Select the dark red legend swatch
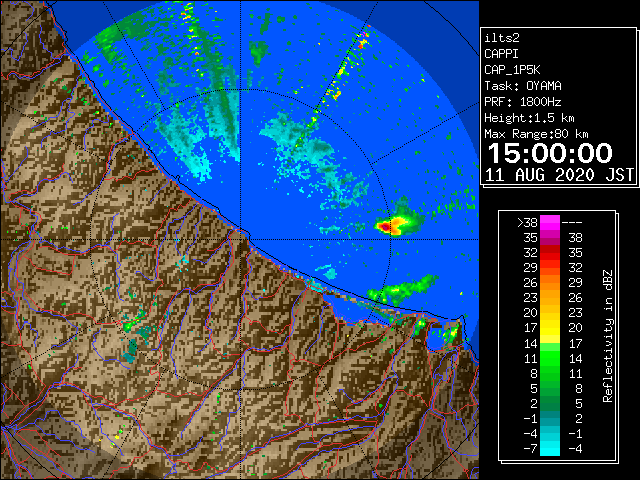640x480 pixels. (550, 249)
